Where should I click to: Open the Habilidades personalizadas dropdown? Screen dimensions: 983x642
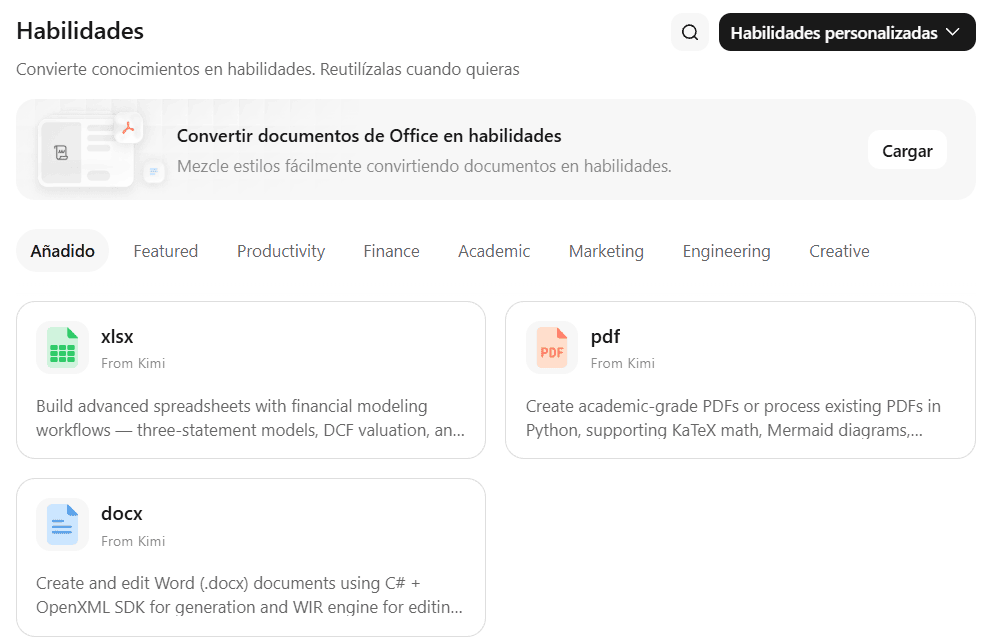tap(847, 33)
